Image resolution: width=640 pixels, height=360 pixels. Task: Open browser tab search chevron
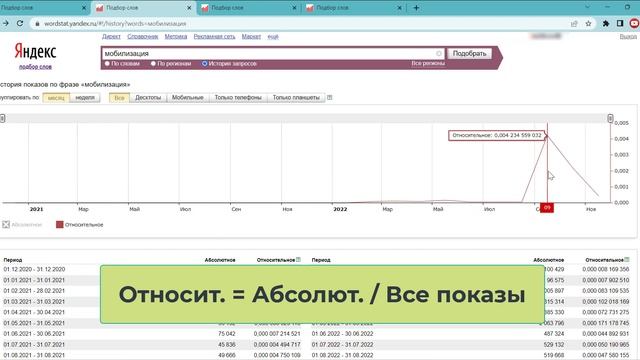pos(587,7)
